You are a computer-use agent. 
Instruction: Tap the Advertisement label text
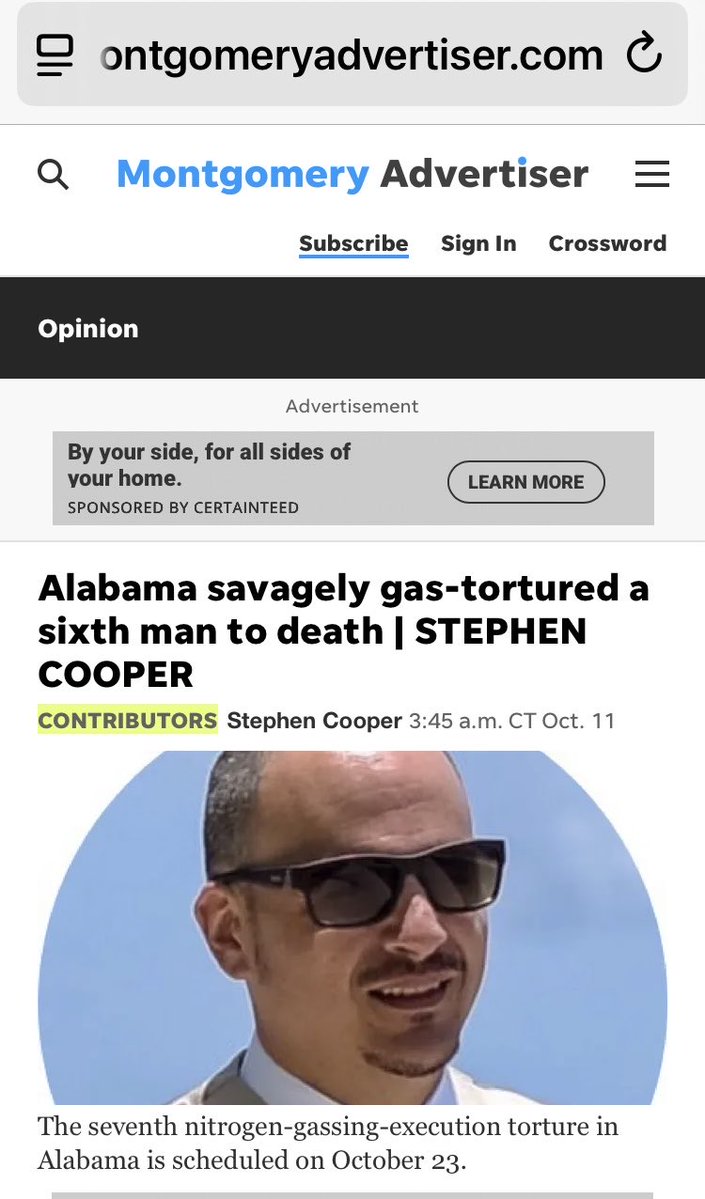(x=352, y=406)
